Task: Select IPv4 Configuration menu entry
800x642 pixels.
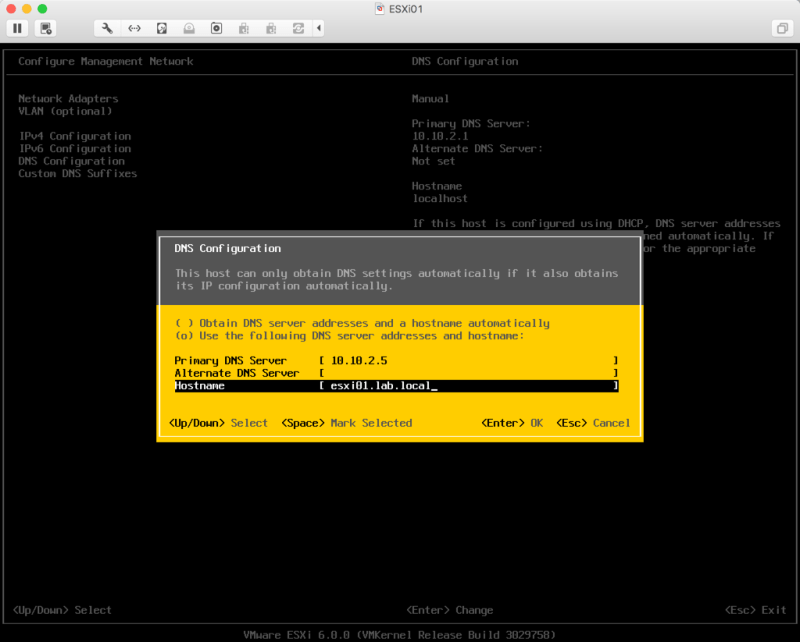Action: click(x=75, y=136)
